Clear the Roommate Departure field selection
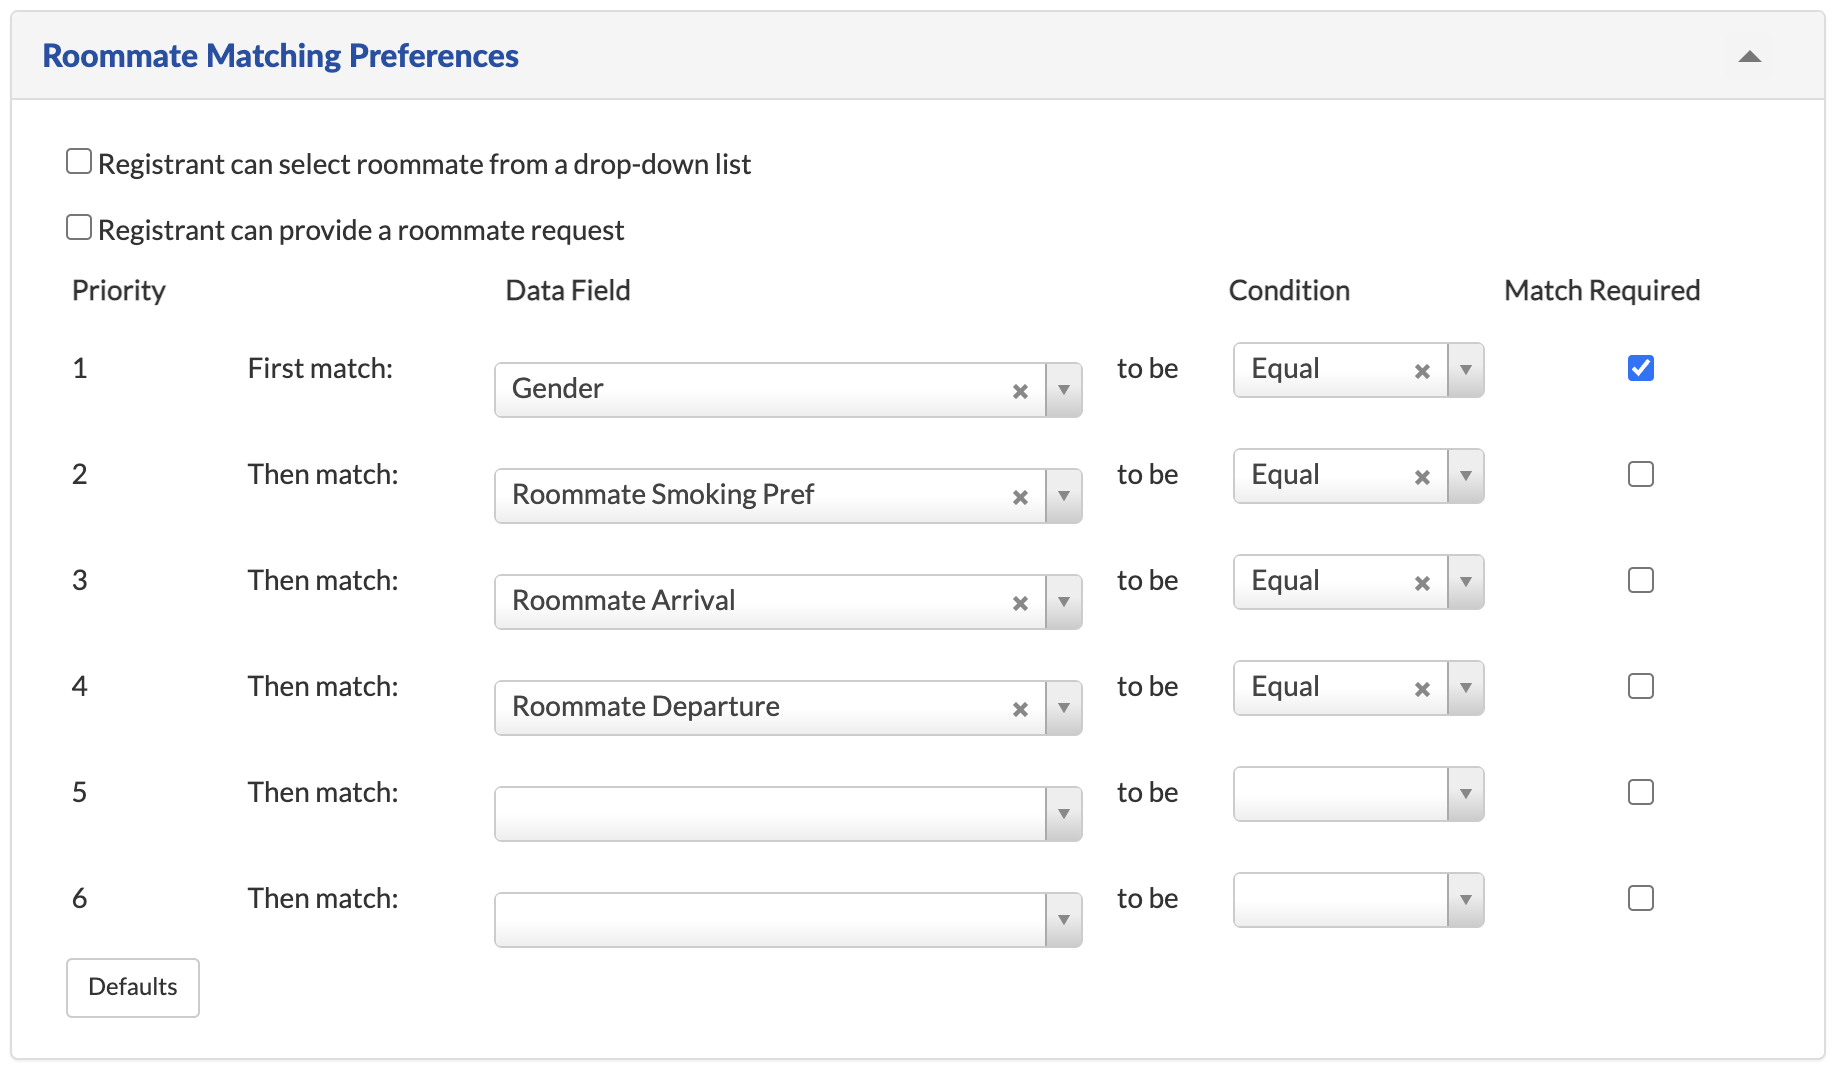The width and height of the screenshot is (1844, 1078). (x=1020, y=709)
